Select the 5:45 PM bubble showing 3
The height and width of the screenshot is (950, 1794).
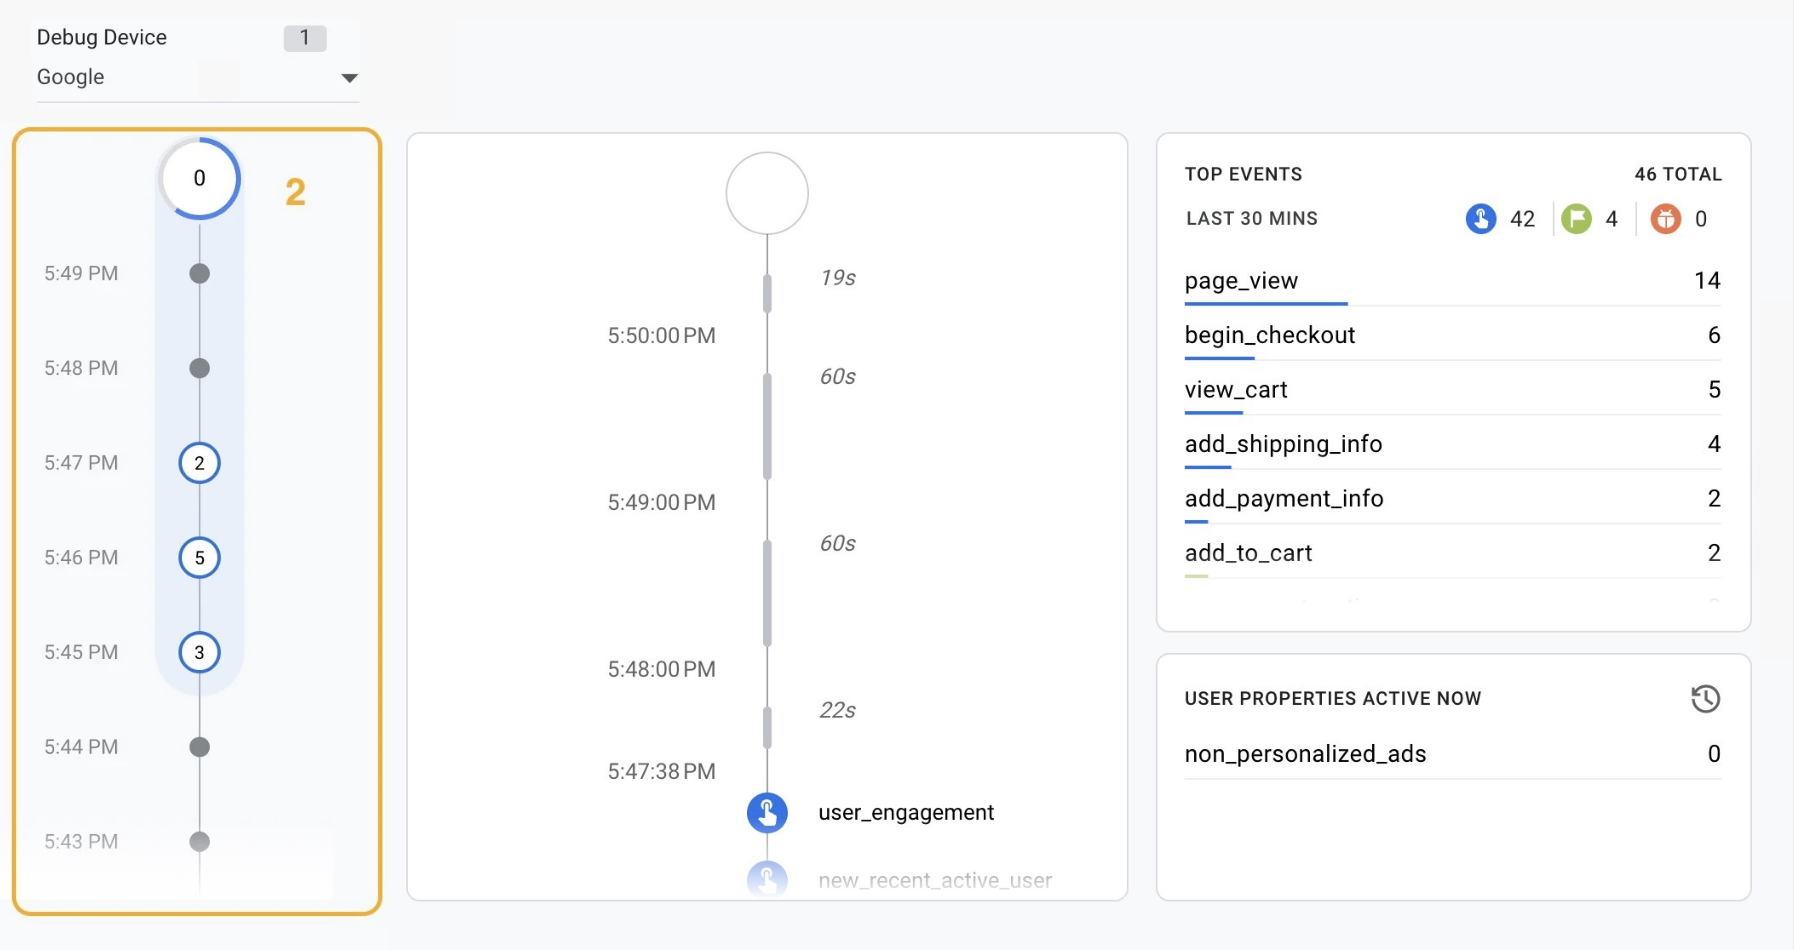(200, 653)
